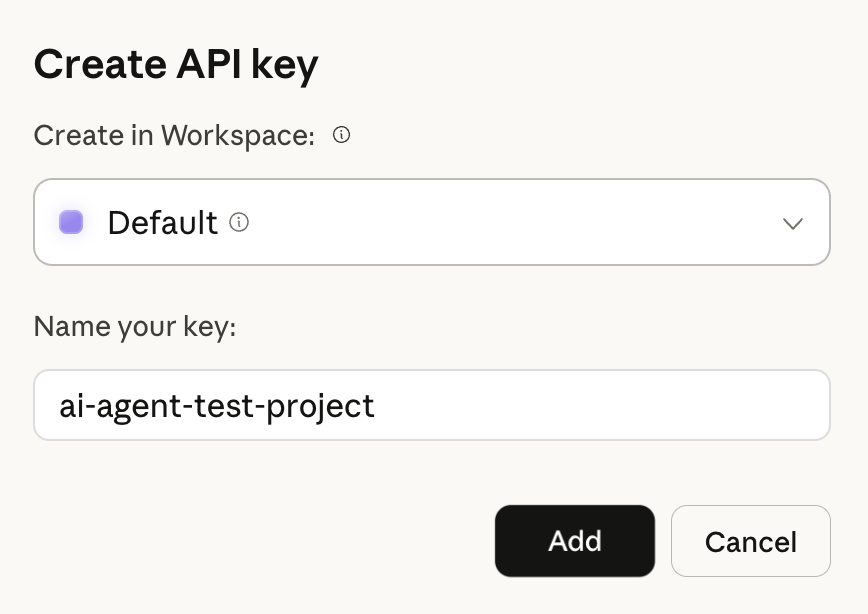Click the Name your key label
Image resolution: width=868 pixels, height=614 pixels.
[x=134, y=326]
